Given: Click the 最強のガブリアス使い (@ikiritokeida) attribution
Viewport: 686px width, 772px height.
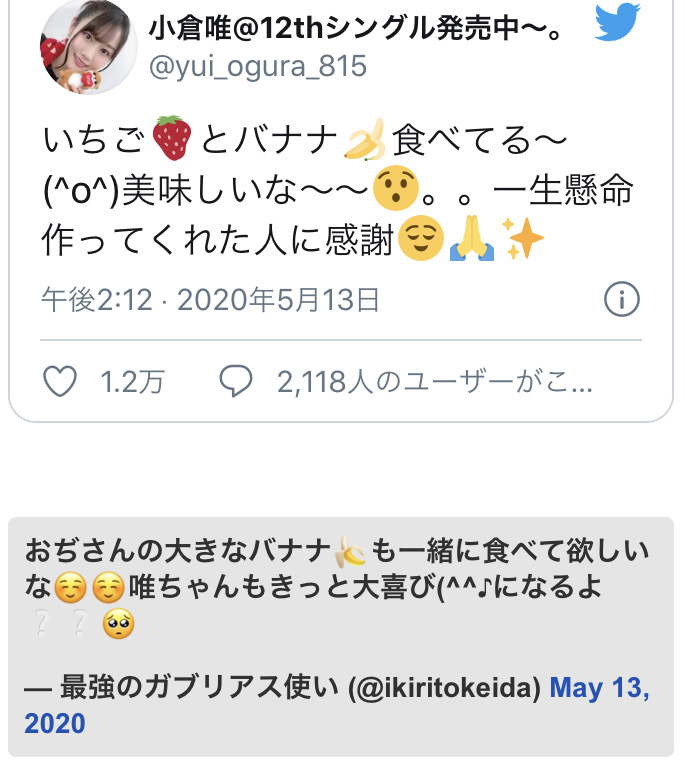Looking at the screenshot, I should tap(300, 687).
